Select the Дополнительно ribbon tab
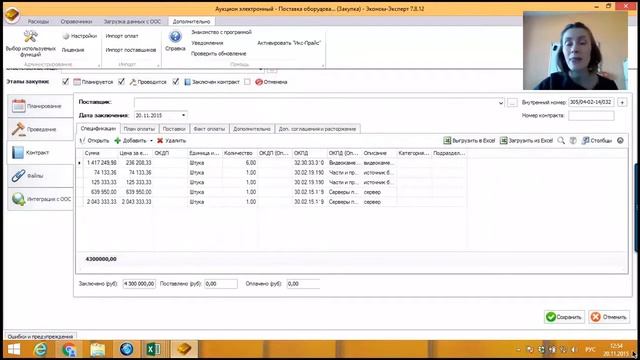Screen dimensions: 640x360 click(x=191, y=22)
